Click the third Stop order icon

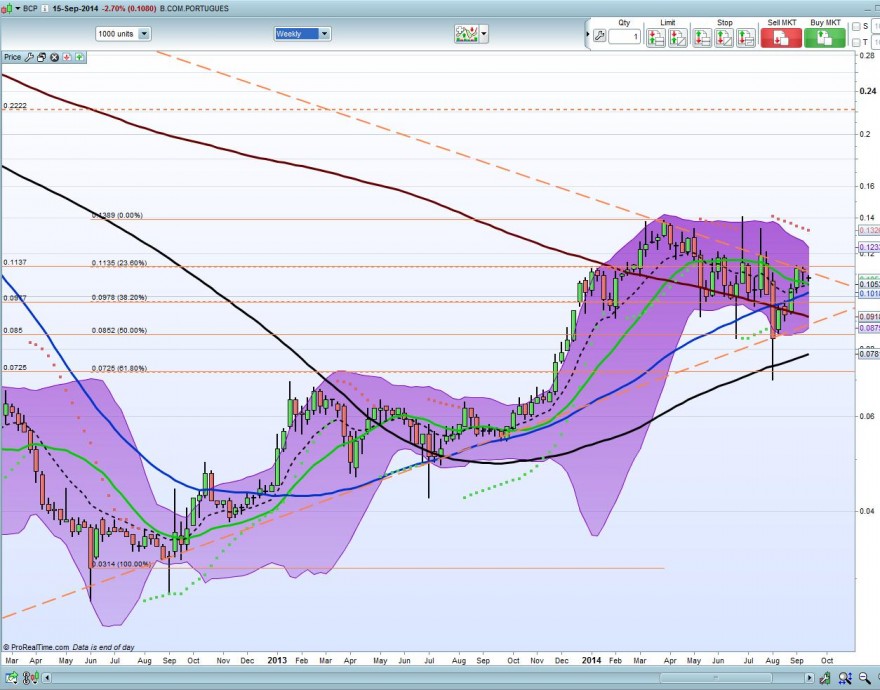(745, 38)
